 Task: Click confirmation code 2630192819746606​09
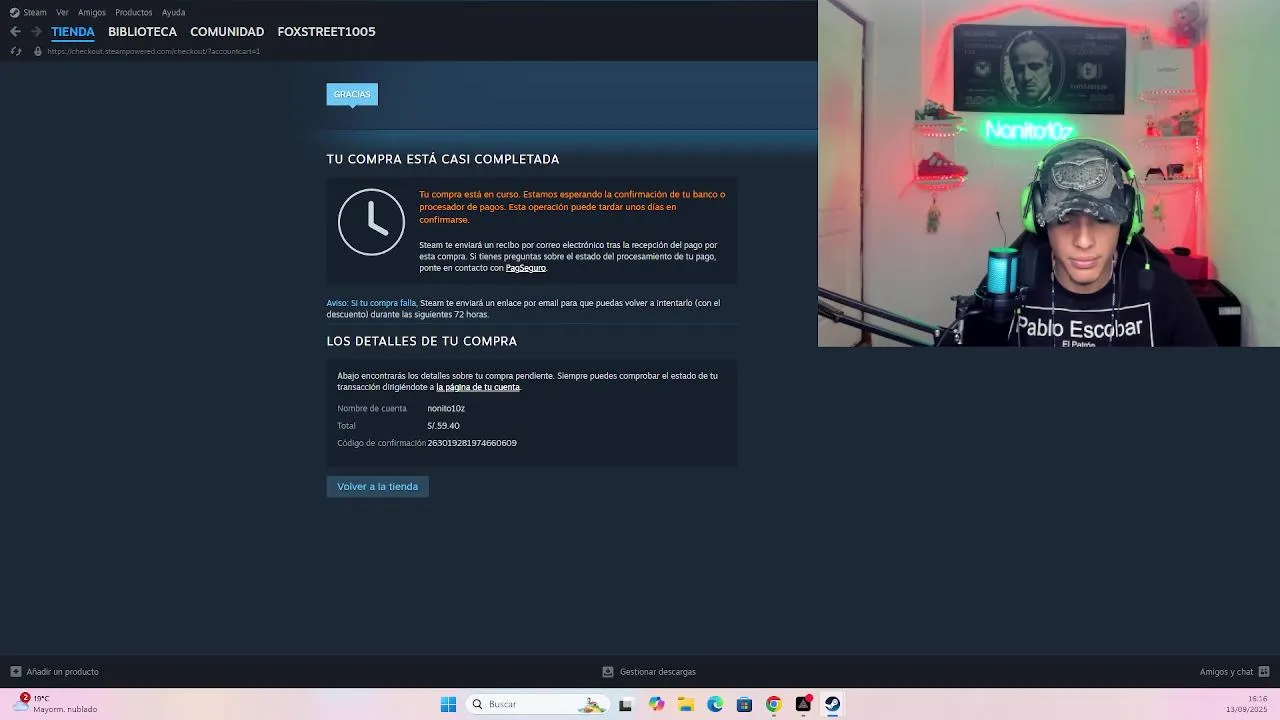pos(472,443)
